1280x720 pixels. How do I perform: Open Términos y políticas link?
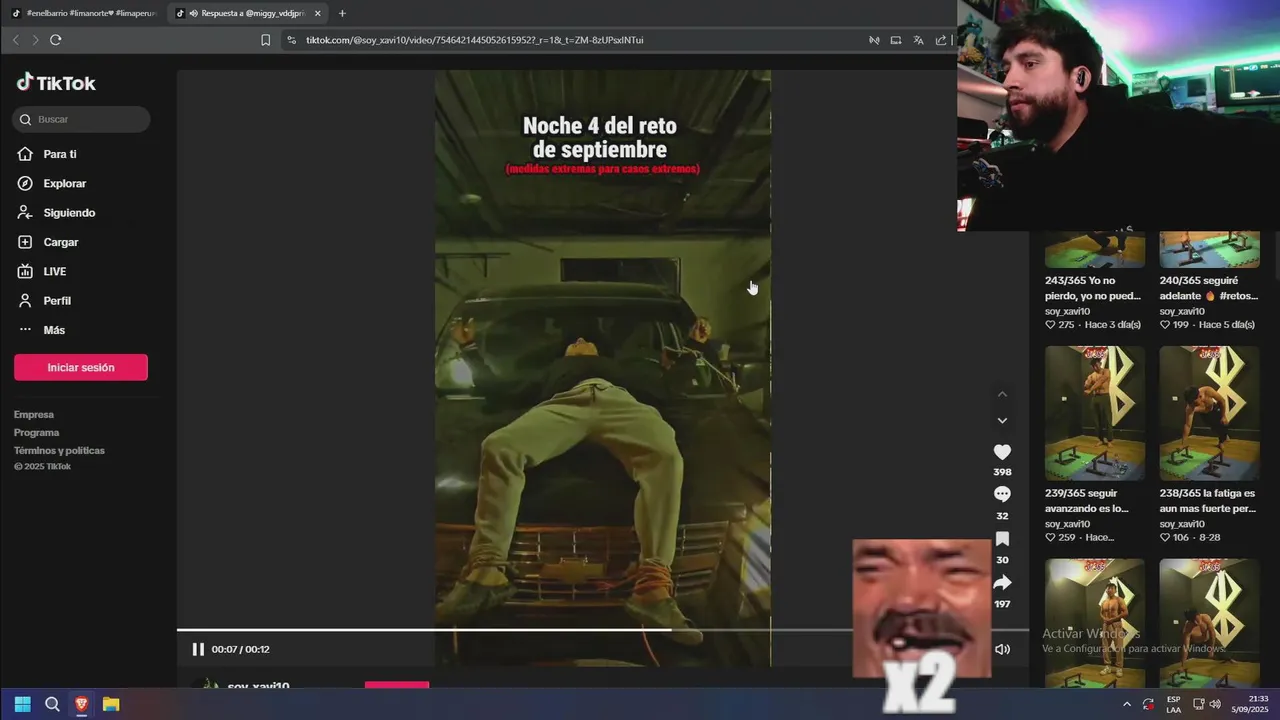click(x=59, y=451)
